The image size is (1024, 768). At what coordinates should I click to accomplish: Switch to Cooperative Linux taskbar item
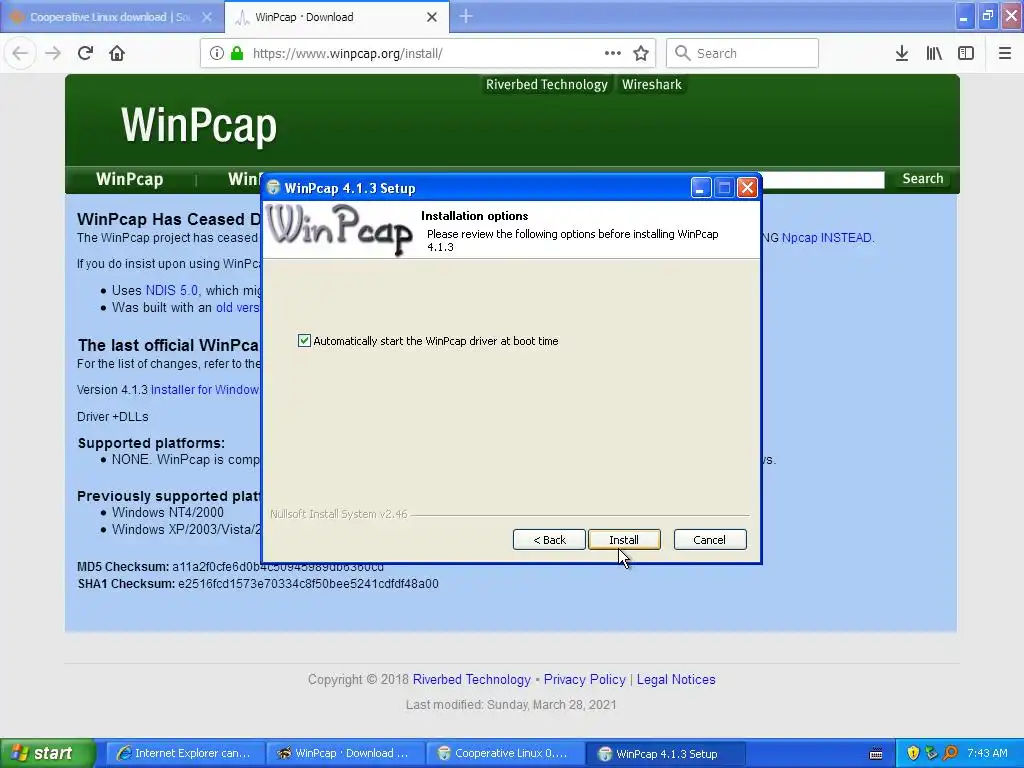point(504,753)
